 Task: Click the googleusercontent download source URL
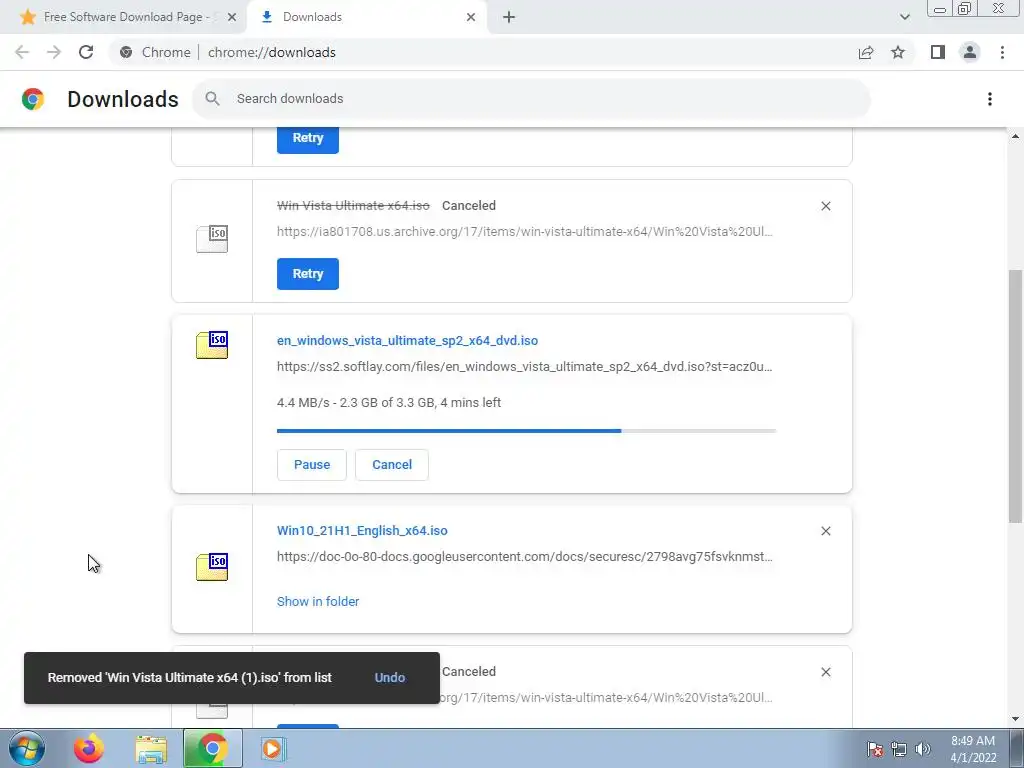pyautogui.click(x=524, y=557)
